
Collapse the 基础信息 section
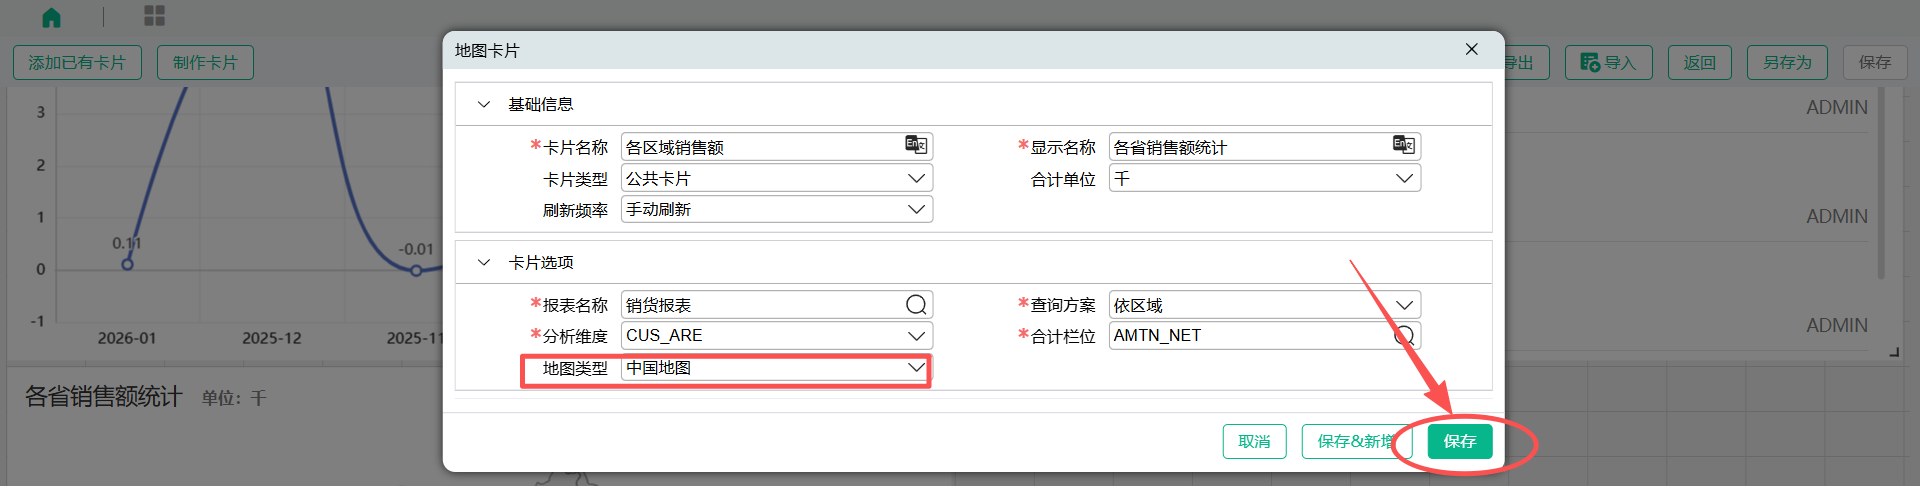(x=484, y=104)
